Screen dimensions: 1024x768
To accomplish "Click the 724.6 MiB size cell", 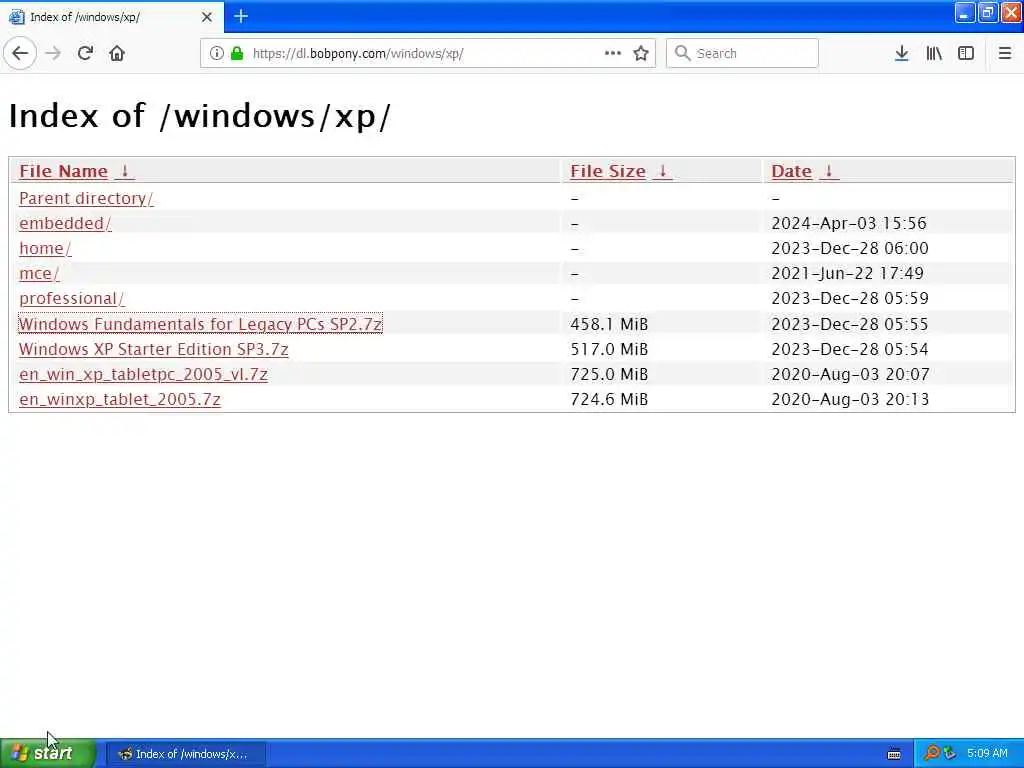I will (609, 399).
